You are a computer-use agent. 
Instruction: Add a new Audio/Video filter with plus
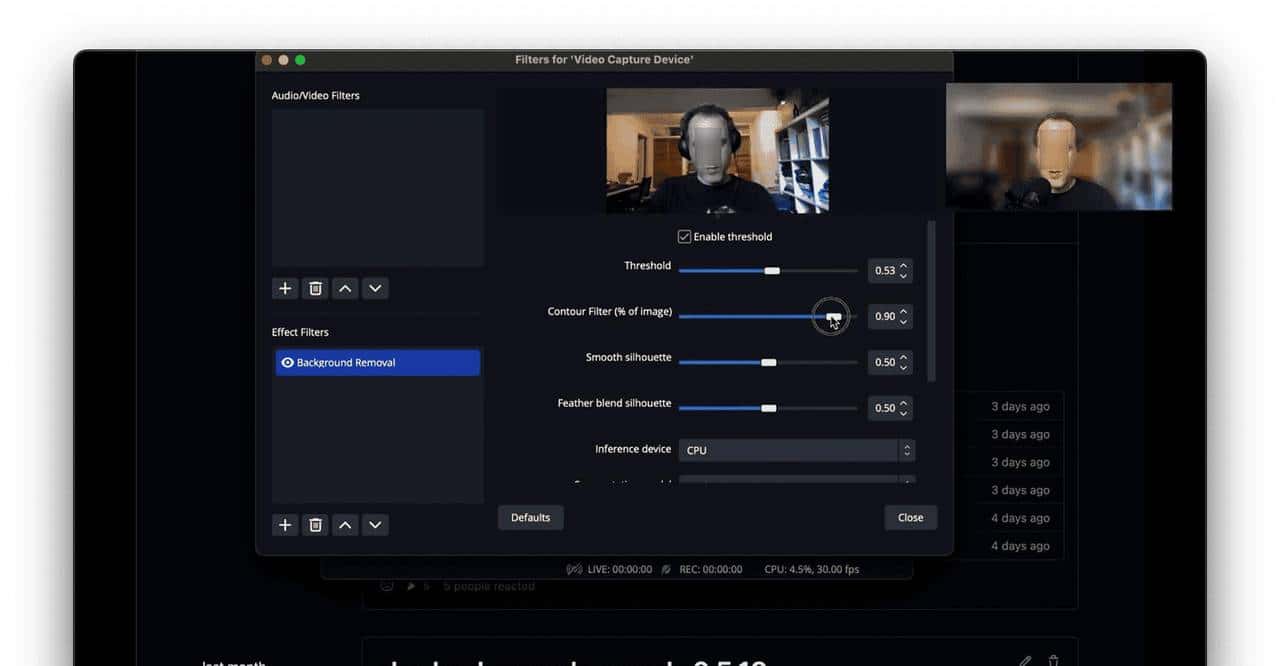coord(285,288)
